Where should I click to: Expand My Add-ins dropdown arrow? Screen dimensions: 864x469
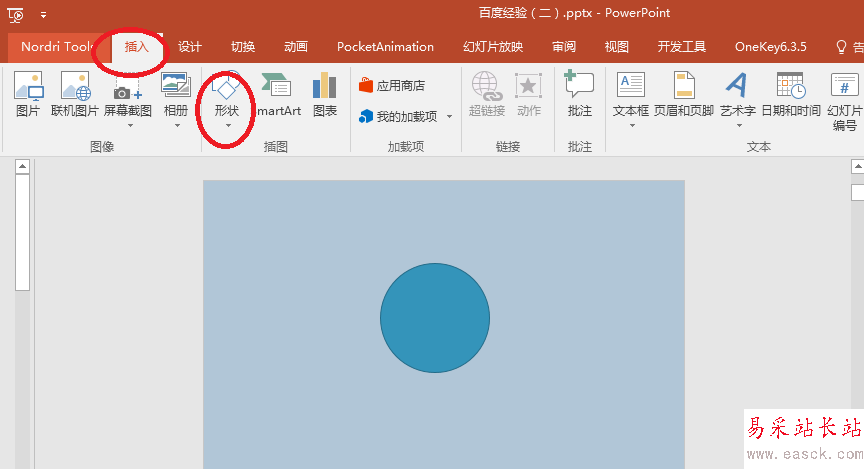449,117
